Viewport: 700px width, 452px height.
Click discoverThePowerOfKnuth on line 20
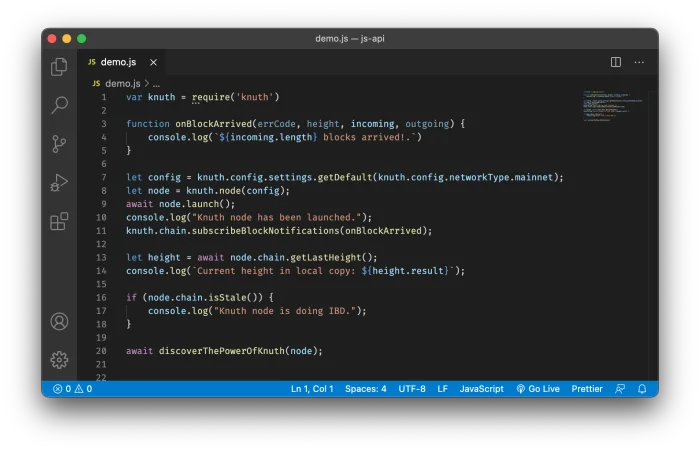tap(222, 351)
